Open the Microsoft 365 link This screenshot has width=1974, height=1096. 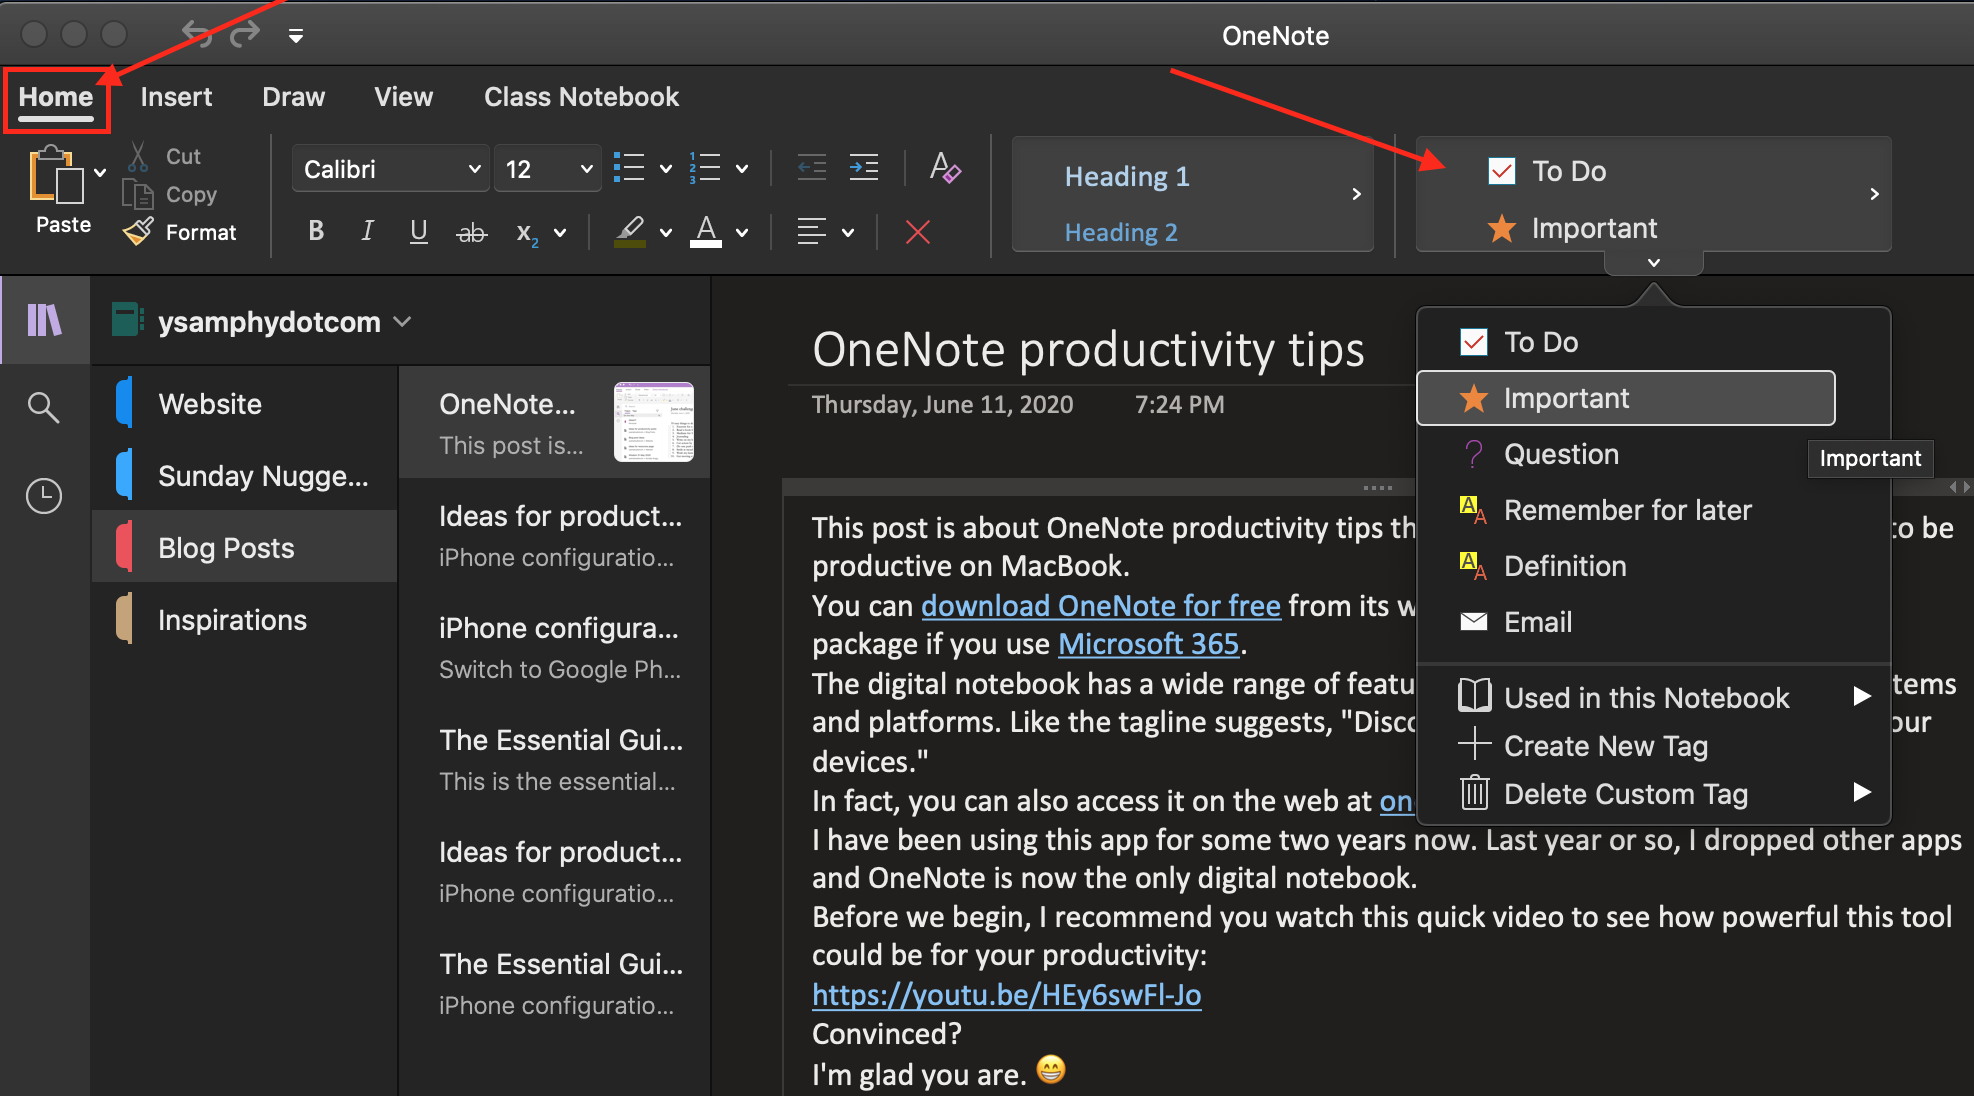1149,644
